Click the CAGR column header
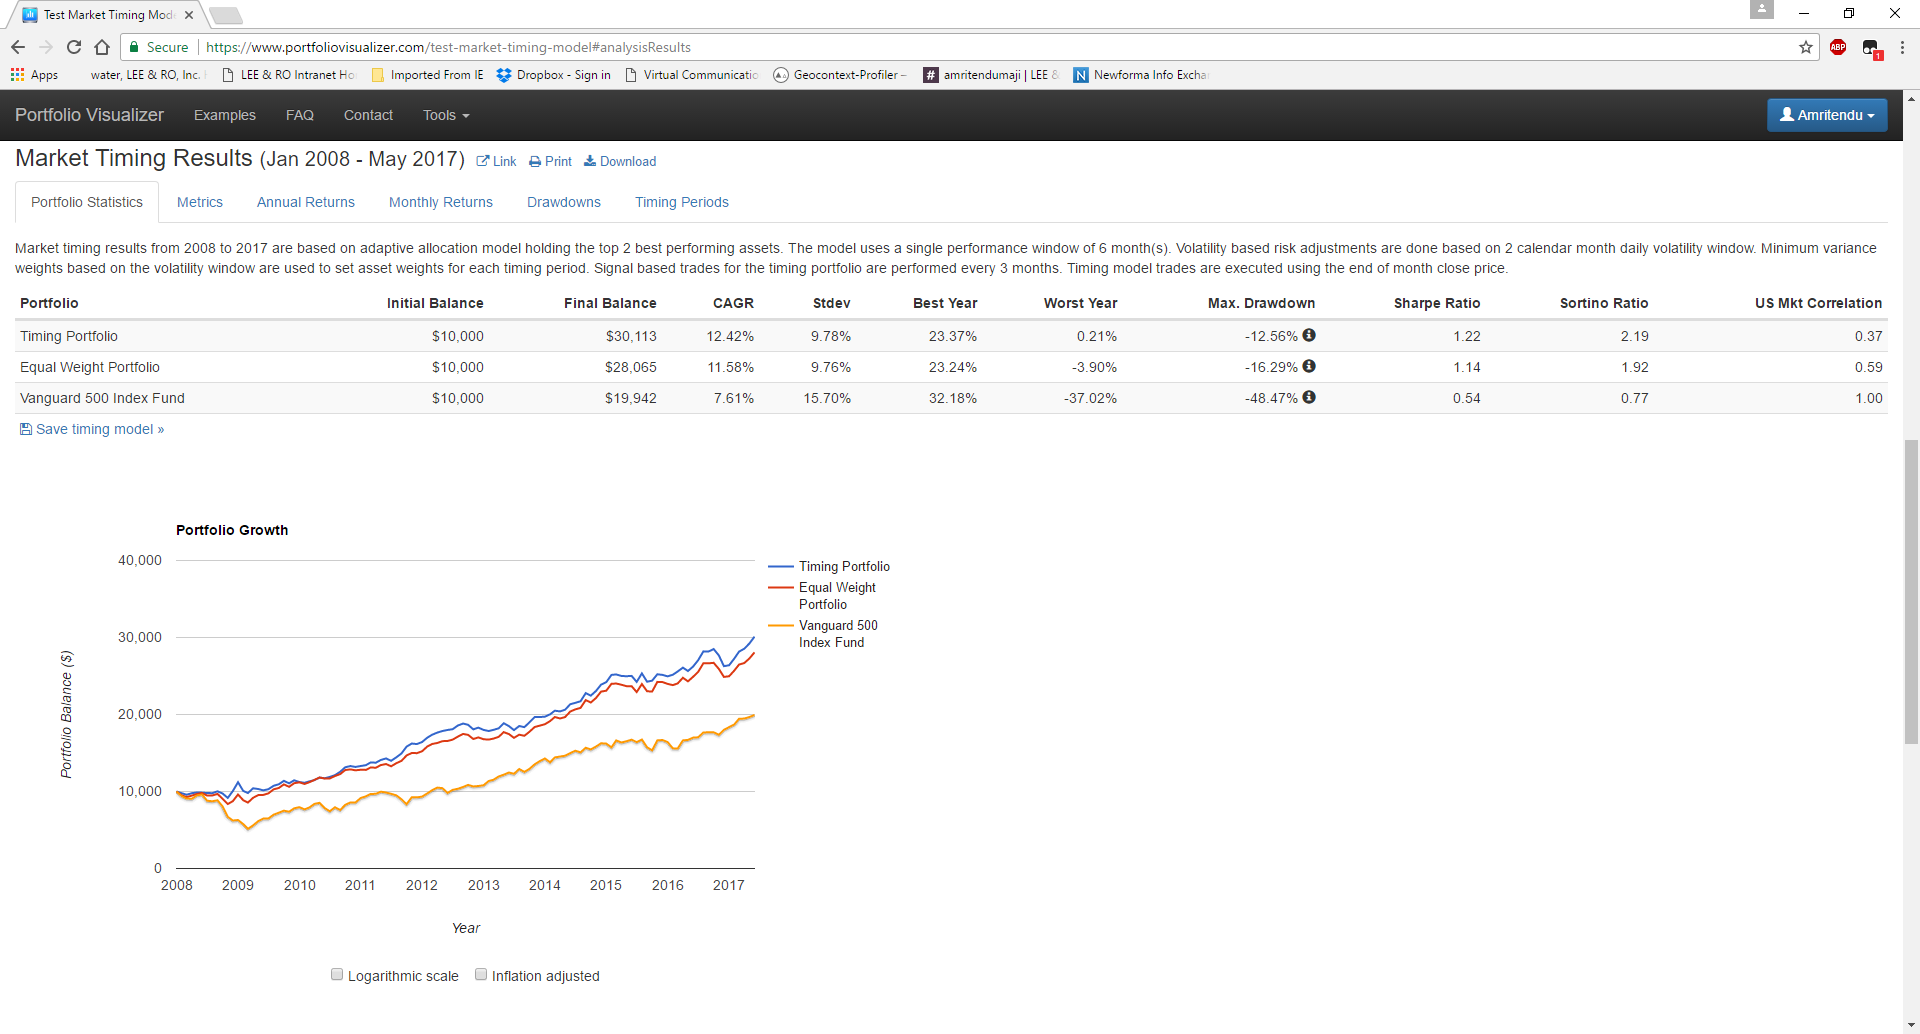Screen dimensions: 1920x1034 click(733, 303)
